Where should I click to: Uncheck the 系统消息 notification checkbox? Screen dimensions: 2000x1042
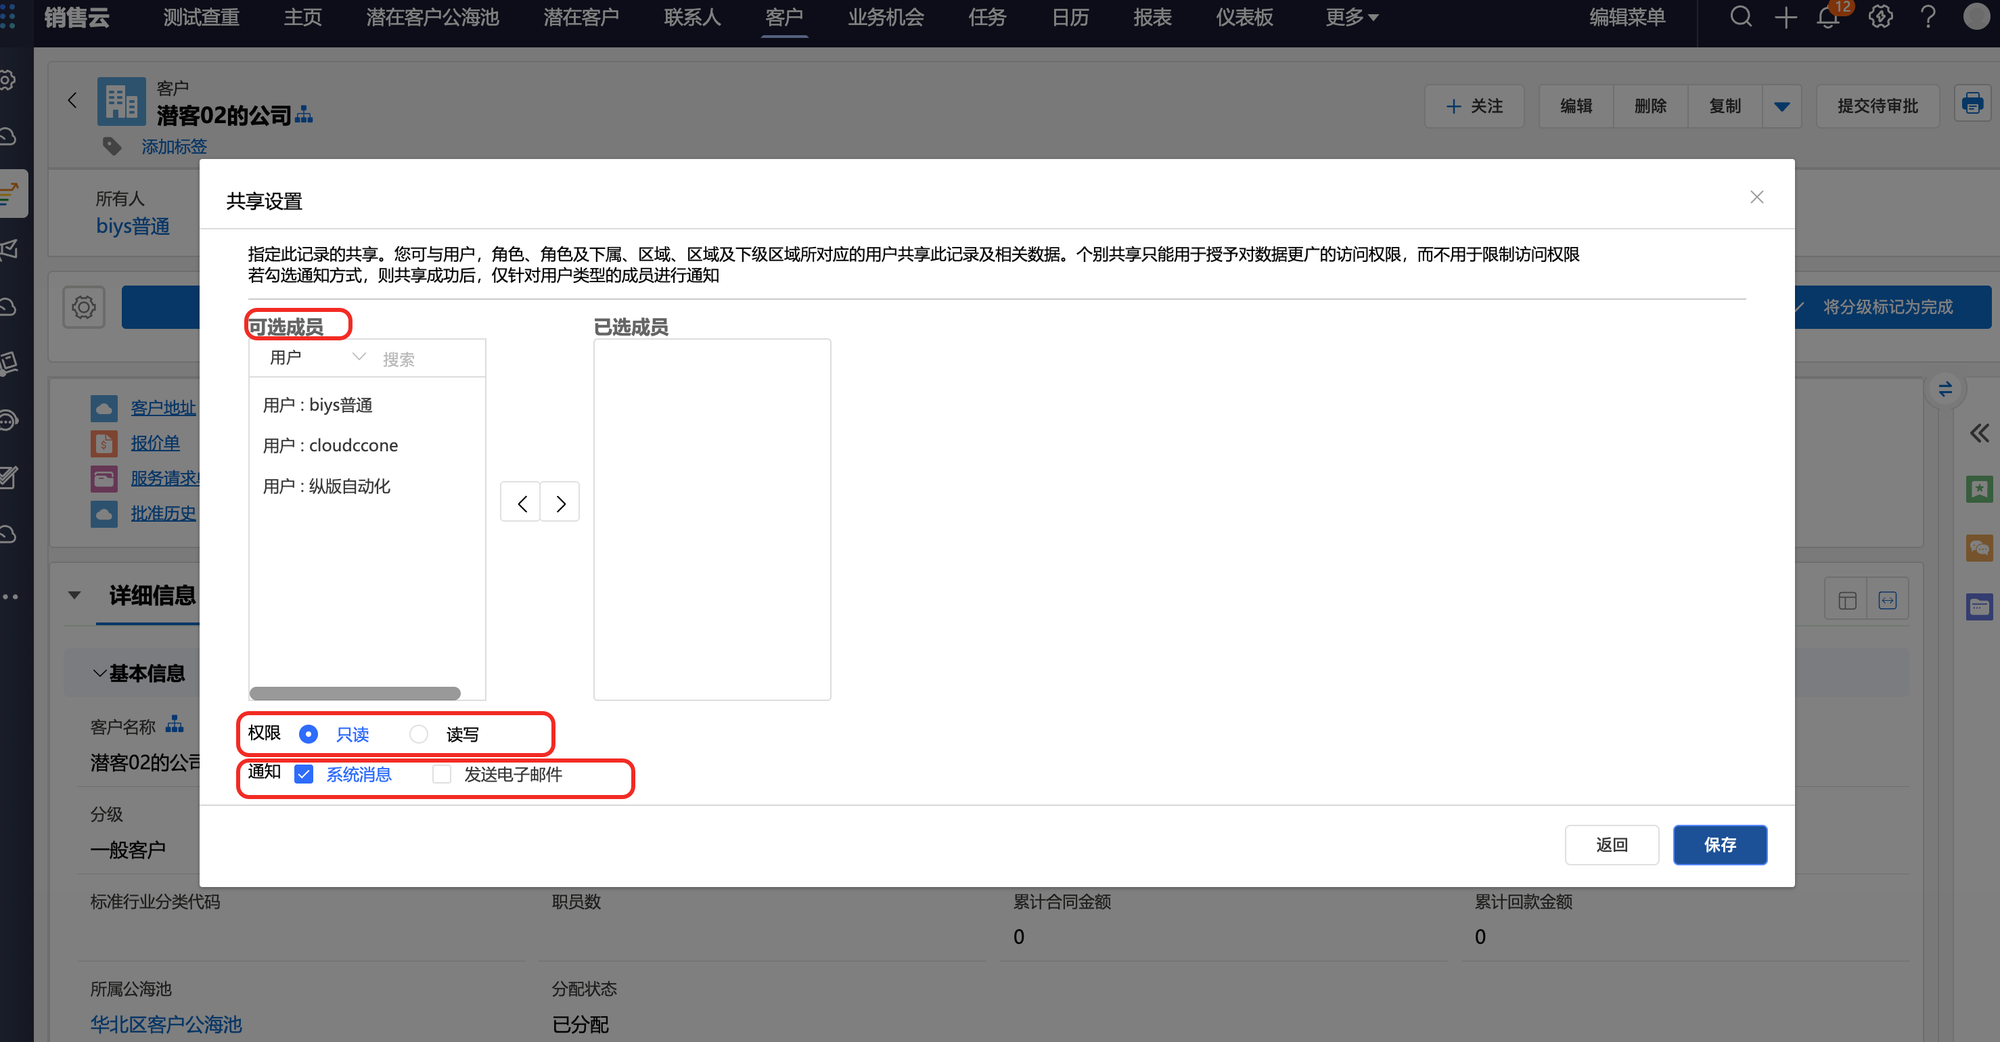[304, 774]
